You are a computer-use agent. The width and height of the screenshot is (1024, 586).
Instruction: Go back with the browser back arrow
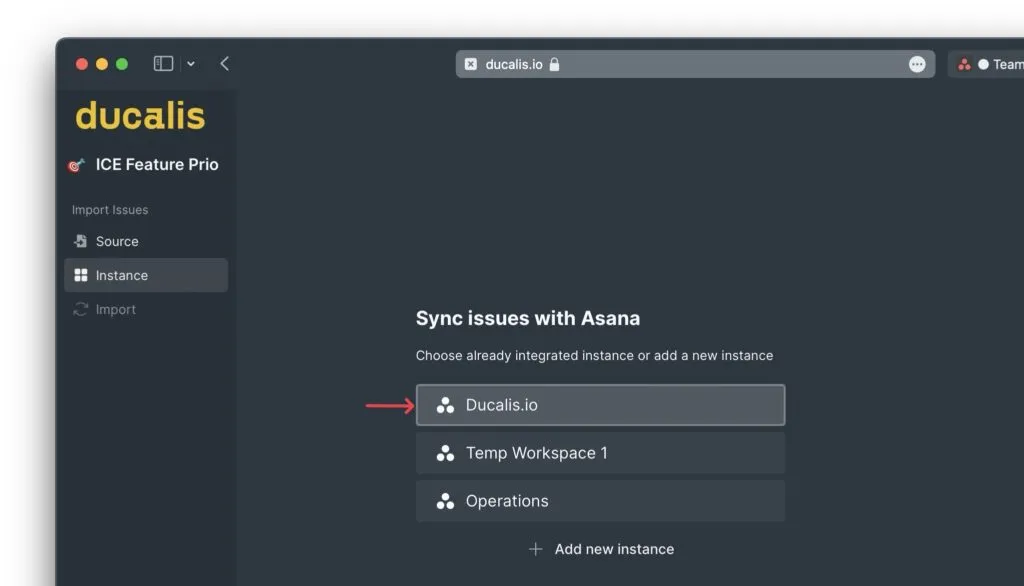coord(224,64)
